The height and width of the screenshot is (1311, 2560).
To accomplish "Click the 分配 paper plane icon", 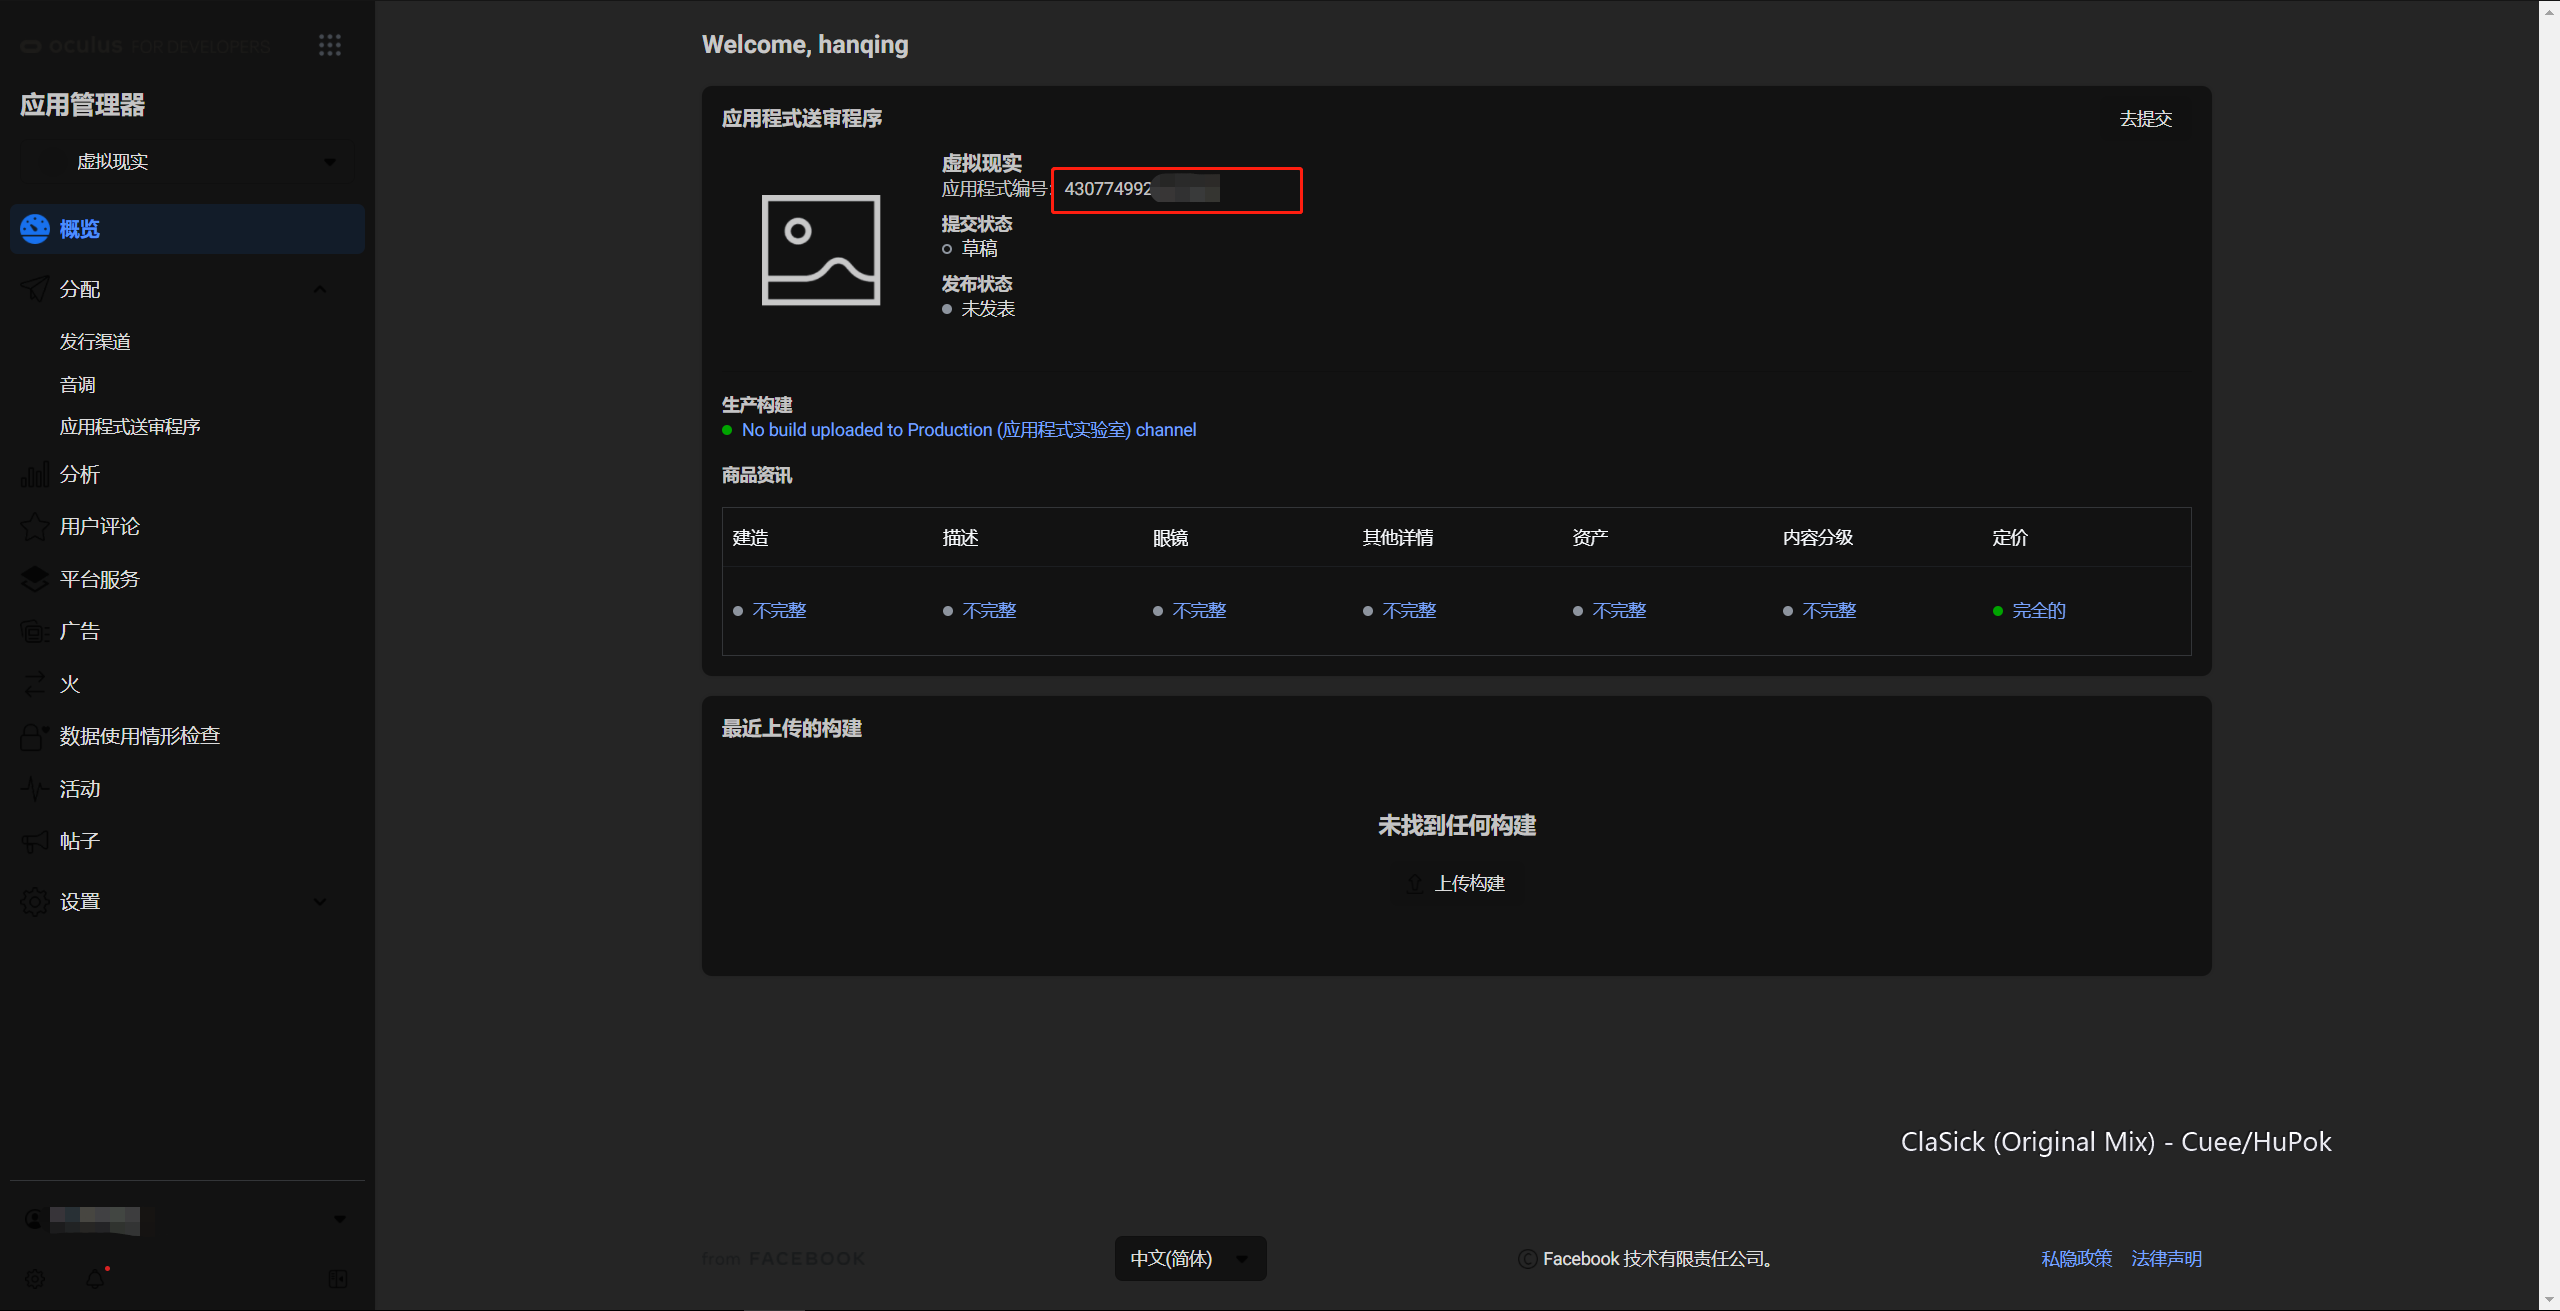I will pyautogui.click(x=35, y=290).
